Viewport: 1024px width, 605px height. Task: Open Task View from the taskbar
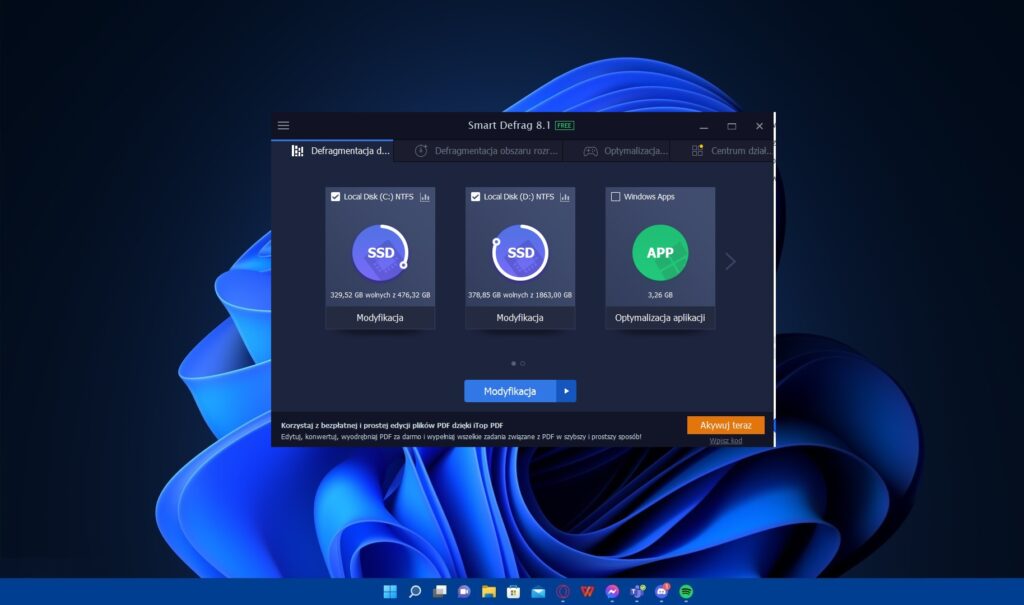click(440, 592)
